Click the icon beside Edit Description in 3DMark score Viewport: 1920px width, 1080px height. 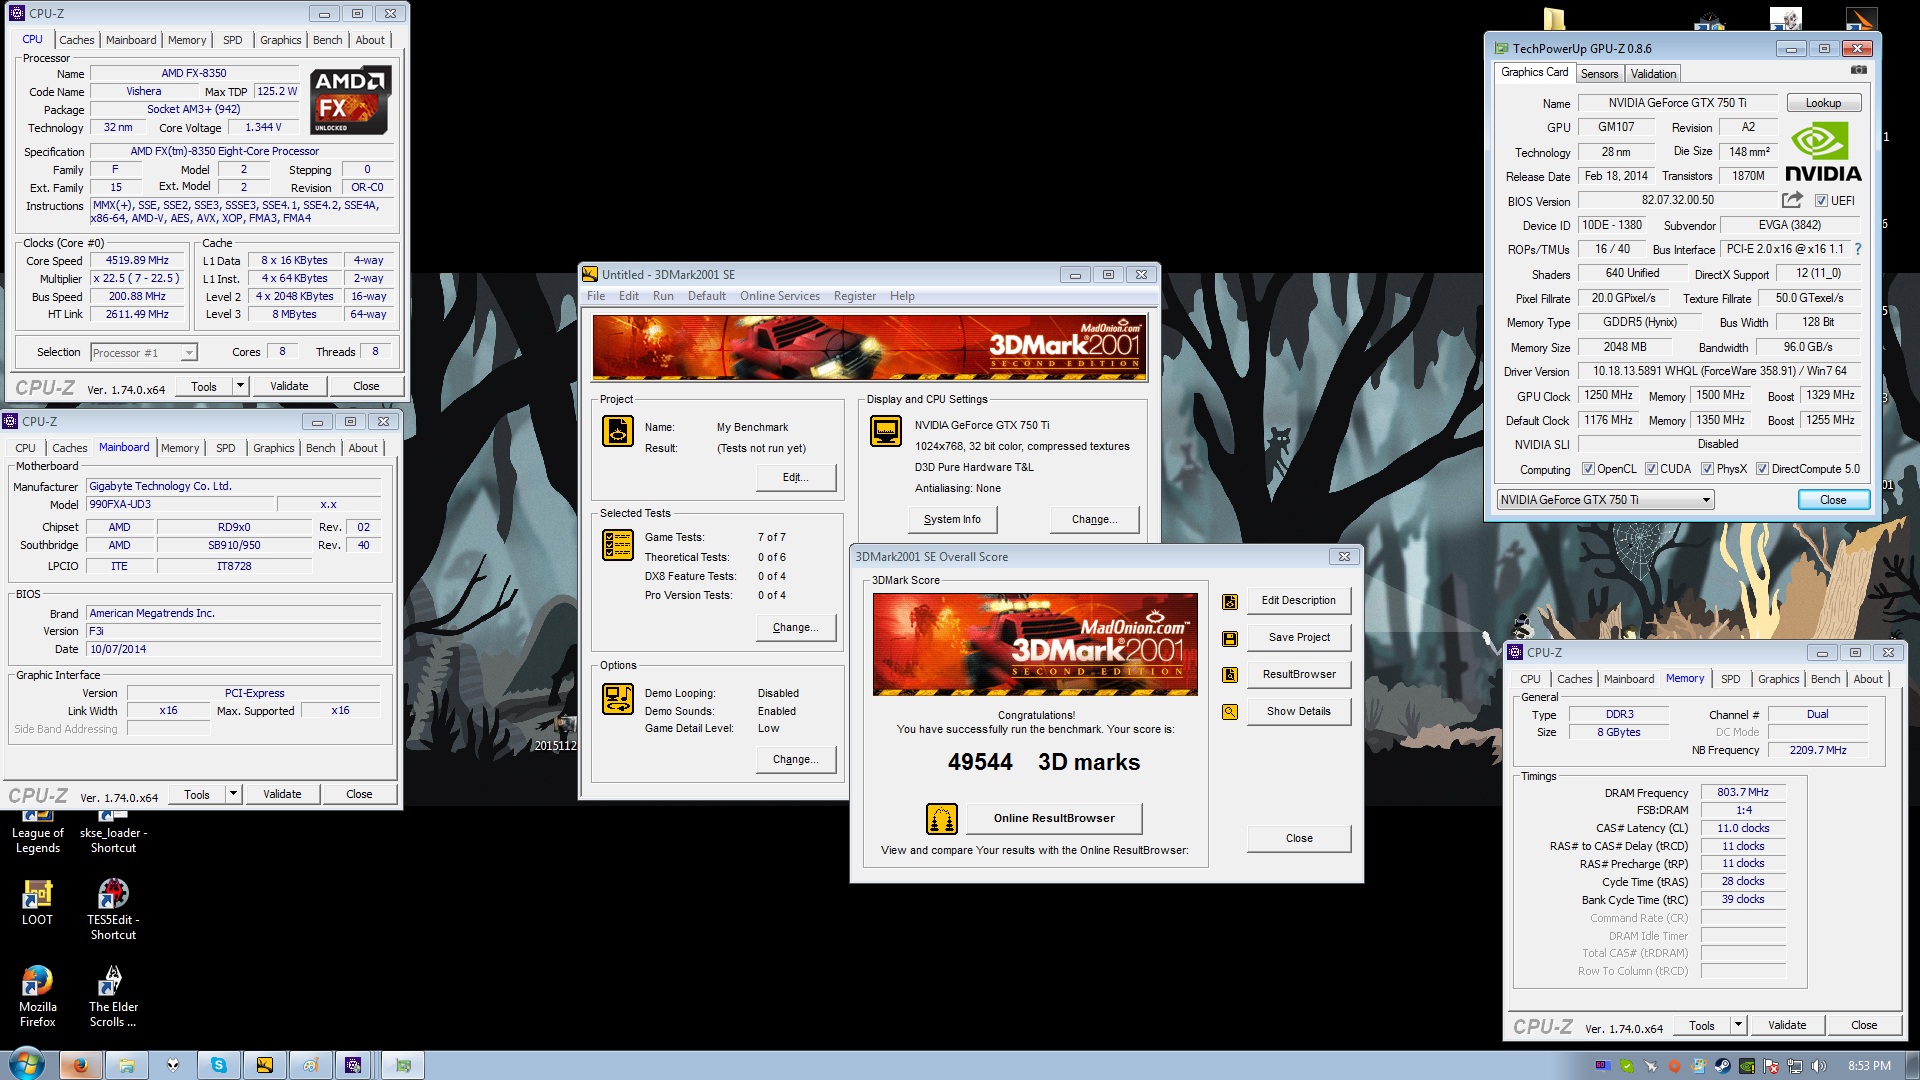(x=1230, y=601)
